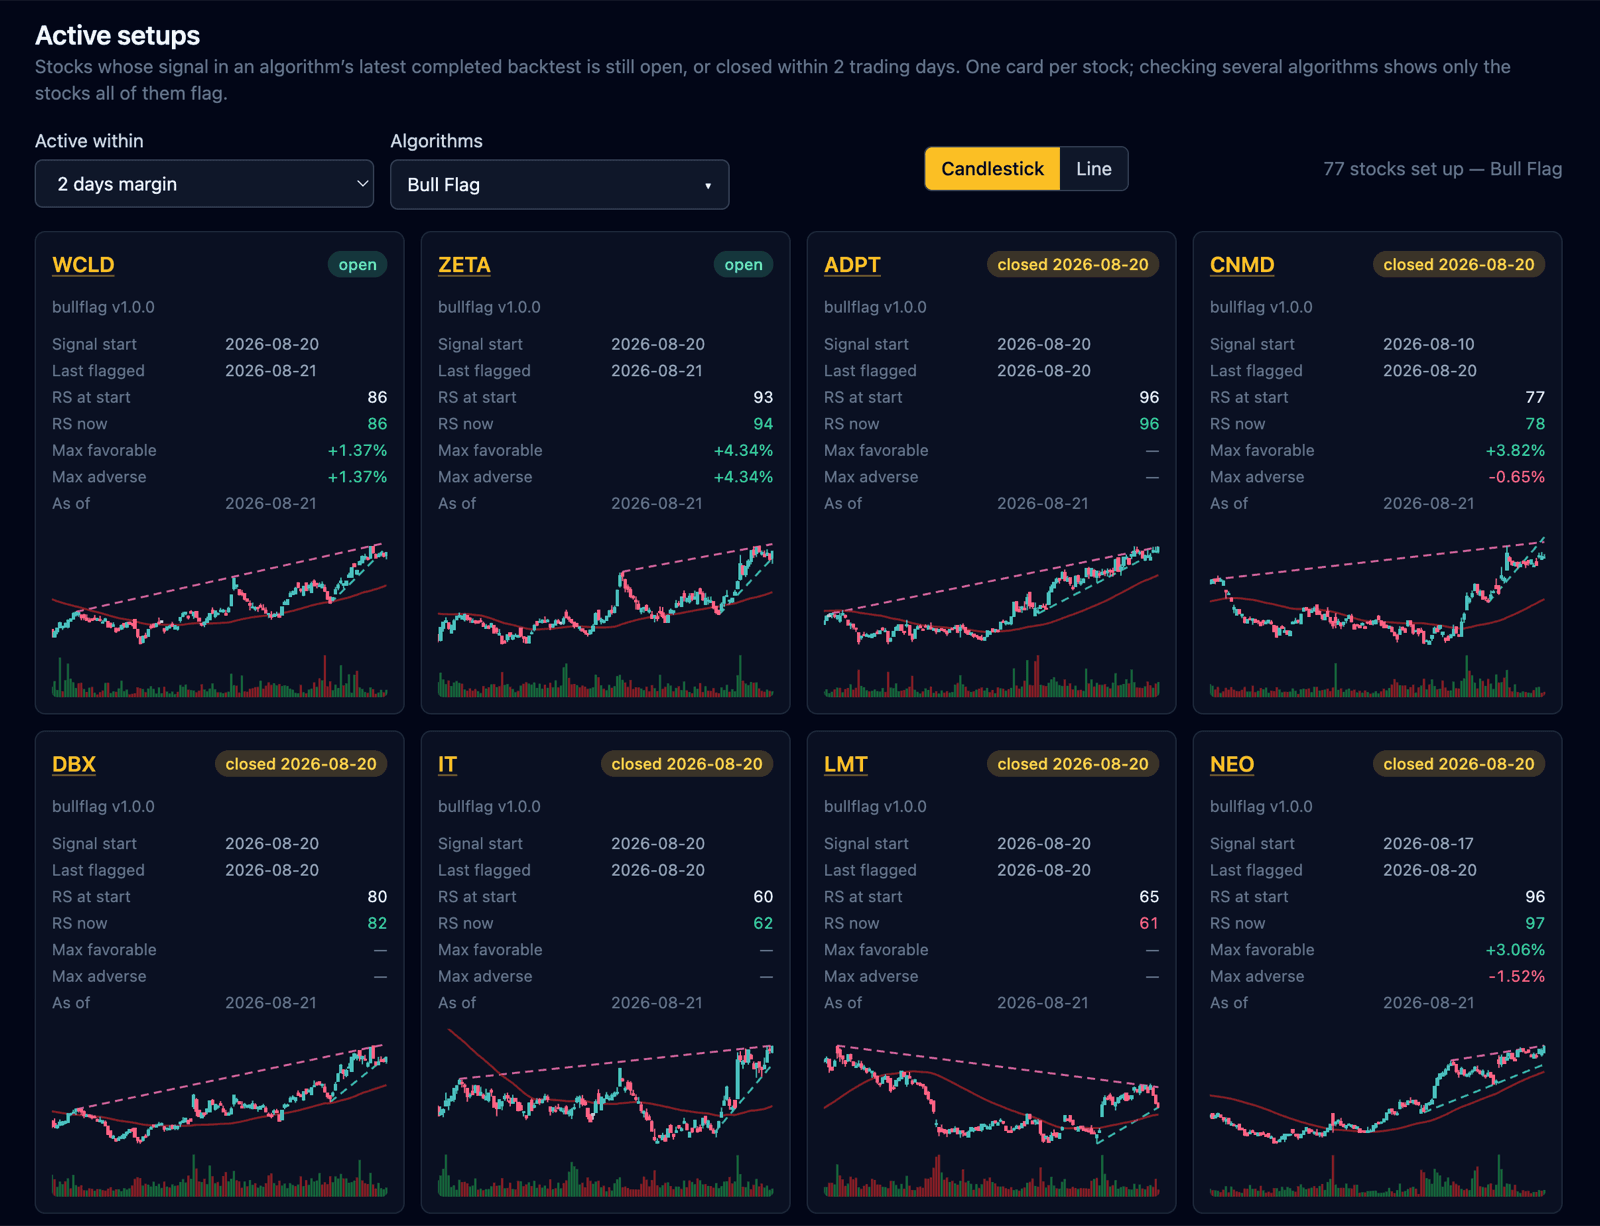Click NEO's max favorable value +3.06%

click(1515, 950)
